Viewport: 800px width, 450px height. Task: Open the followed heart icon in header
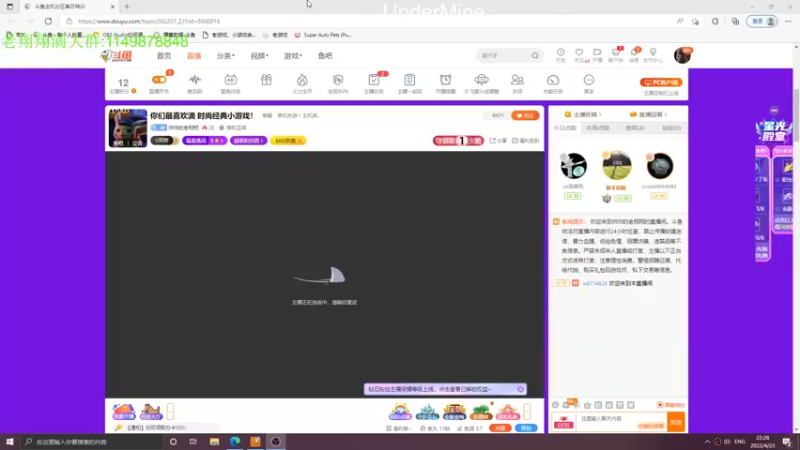(x=579, y=53)
